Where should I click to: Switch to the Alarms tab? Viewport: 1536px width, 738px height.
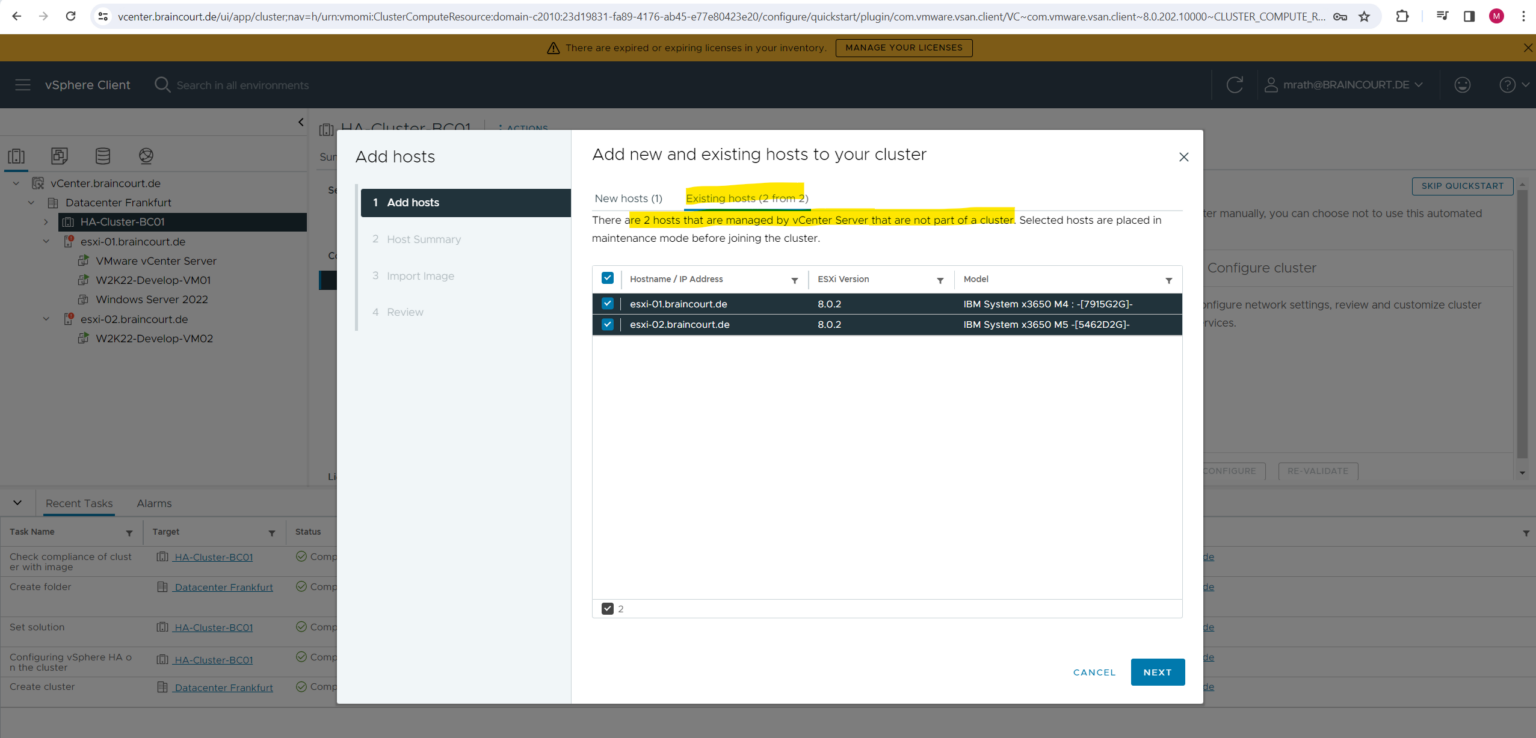(153, 503)
